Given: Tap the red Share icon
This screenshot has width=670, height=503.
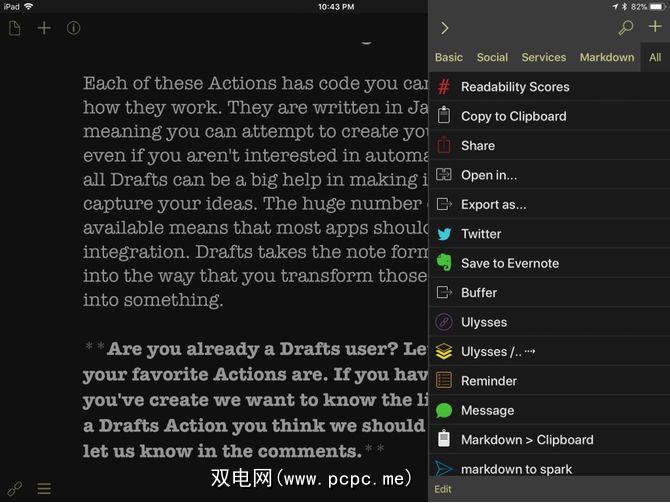Looking at the screenshot, I should pos(444,145).
